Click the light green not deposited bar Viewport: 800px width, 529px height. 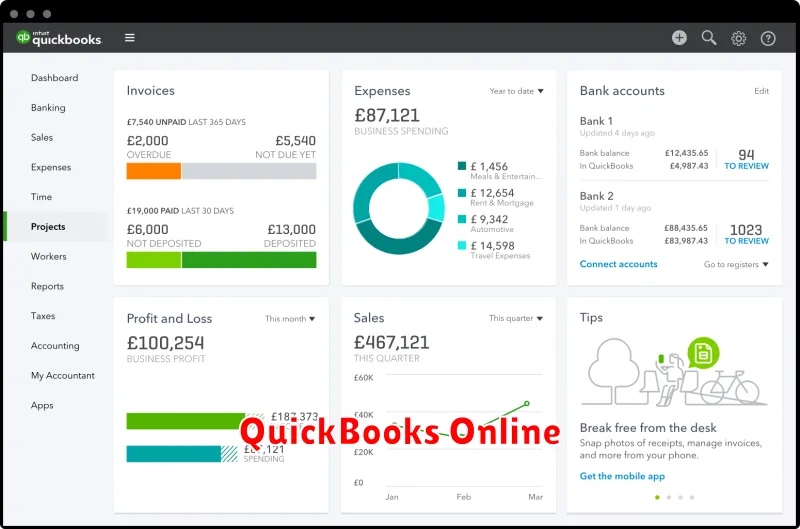click(x=154, y=260)
